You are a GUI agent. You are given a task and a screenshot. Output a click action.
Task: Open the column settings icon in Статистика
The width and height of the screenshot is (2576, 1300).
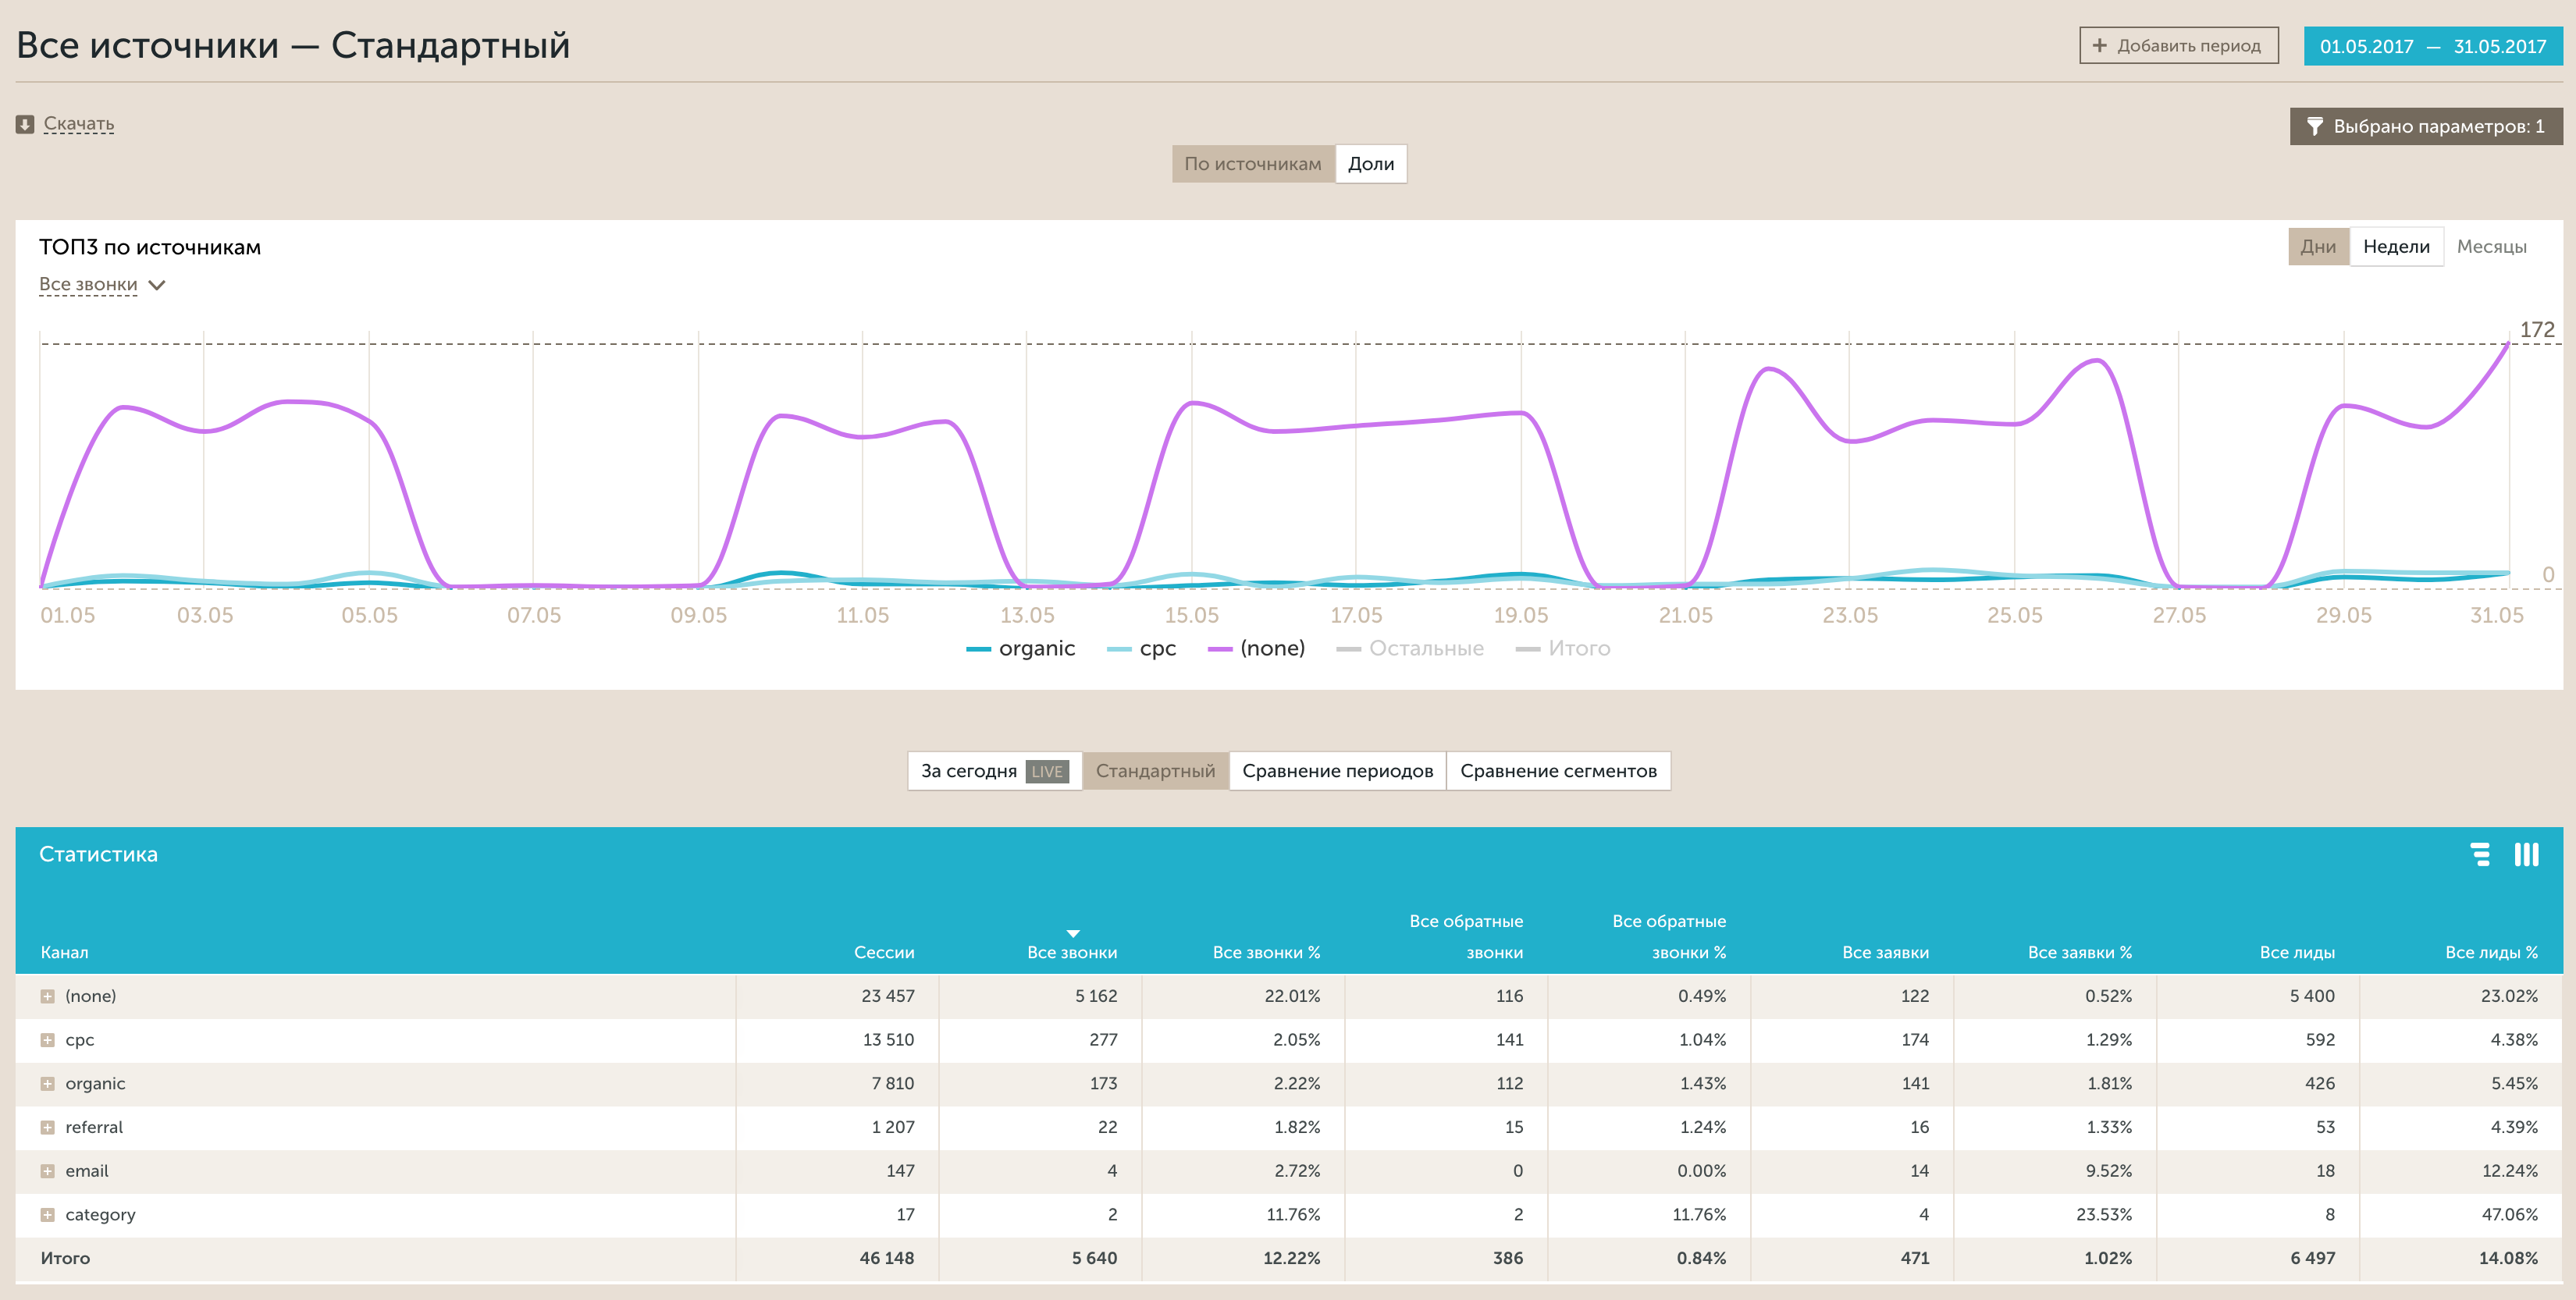(x=2526, y=854)
